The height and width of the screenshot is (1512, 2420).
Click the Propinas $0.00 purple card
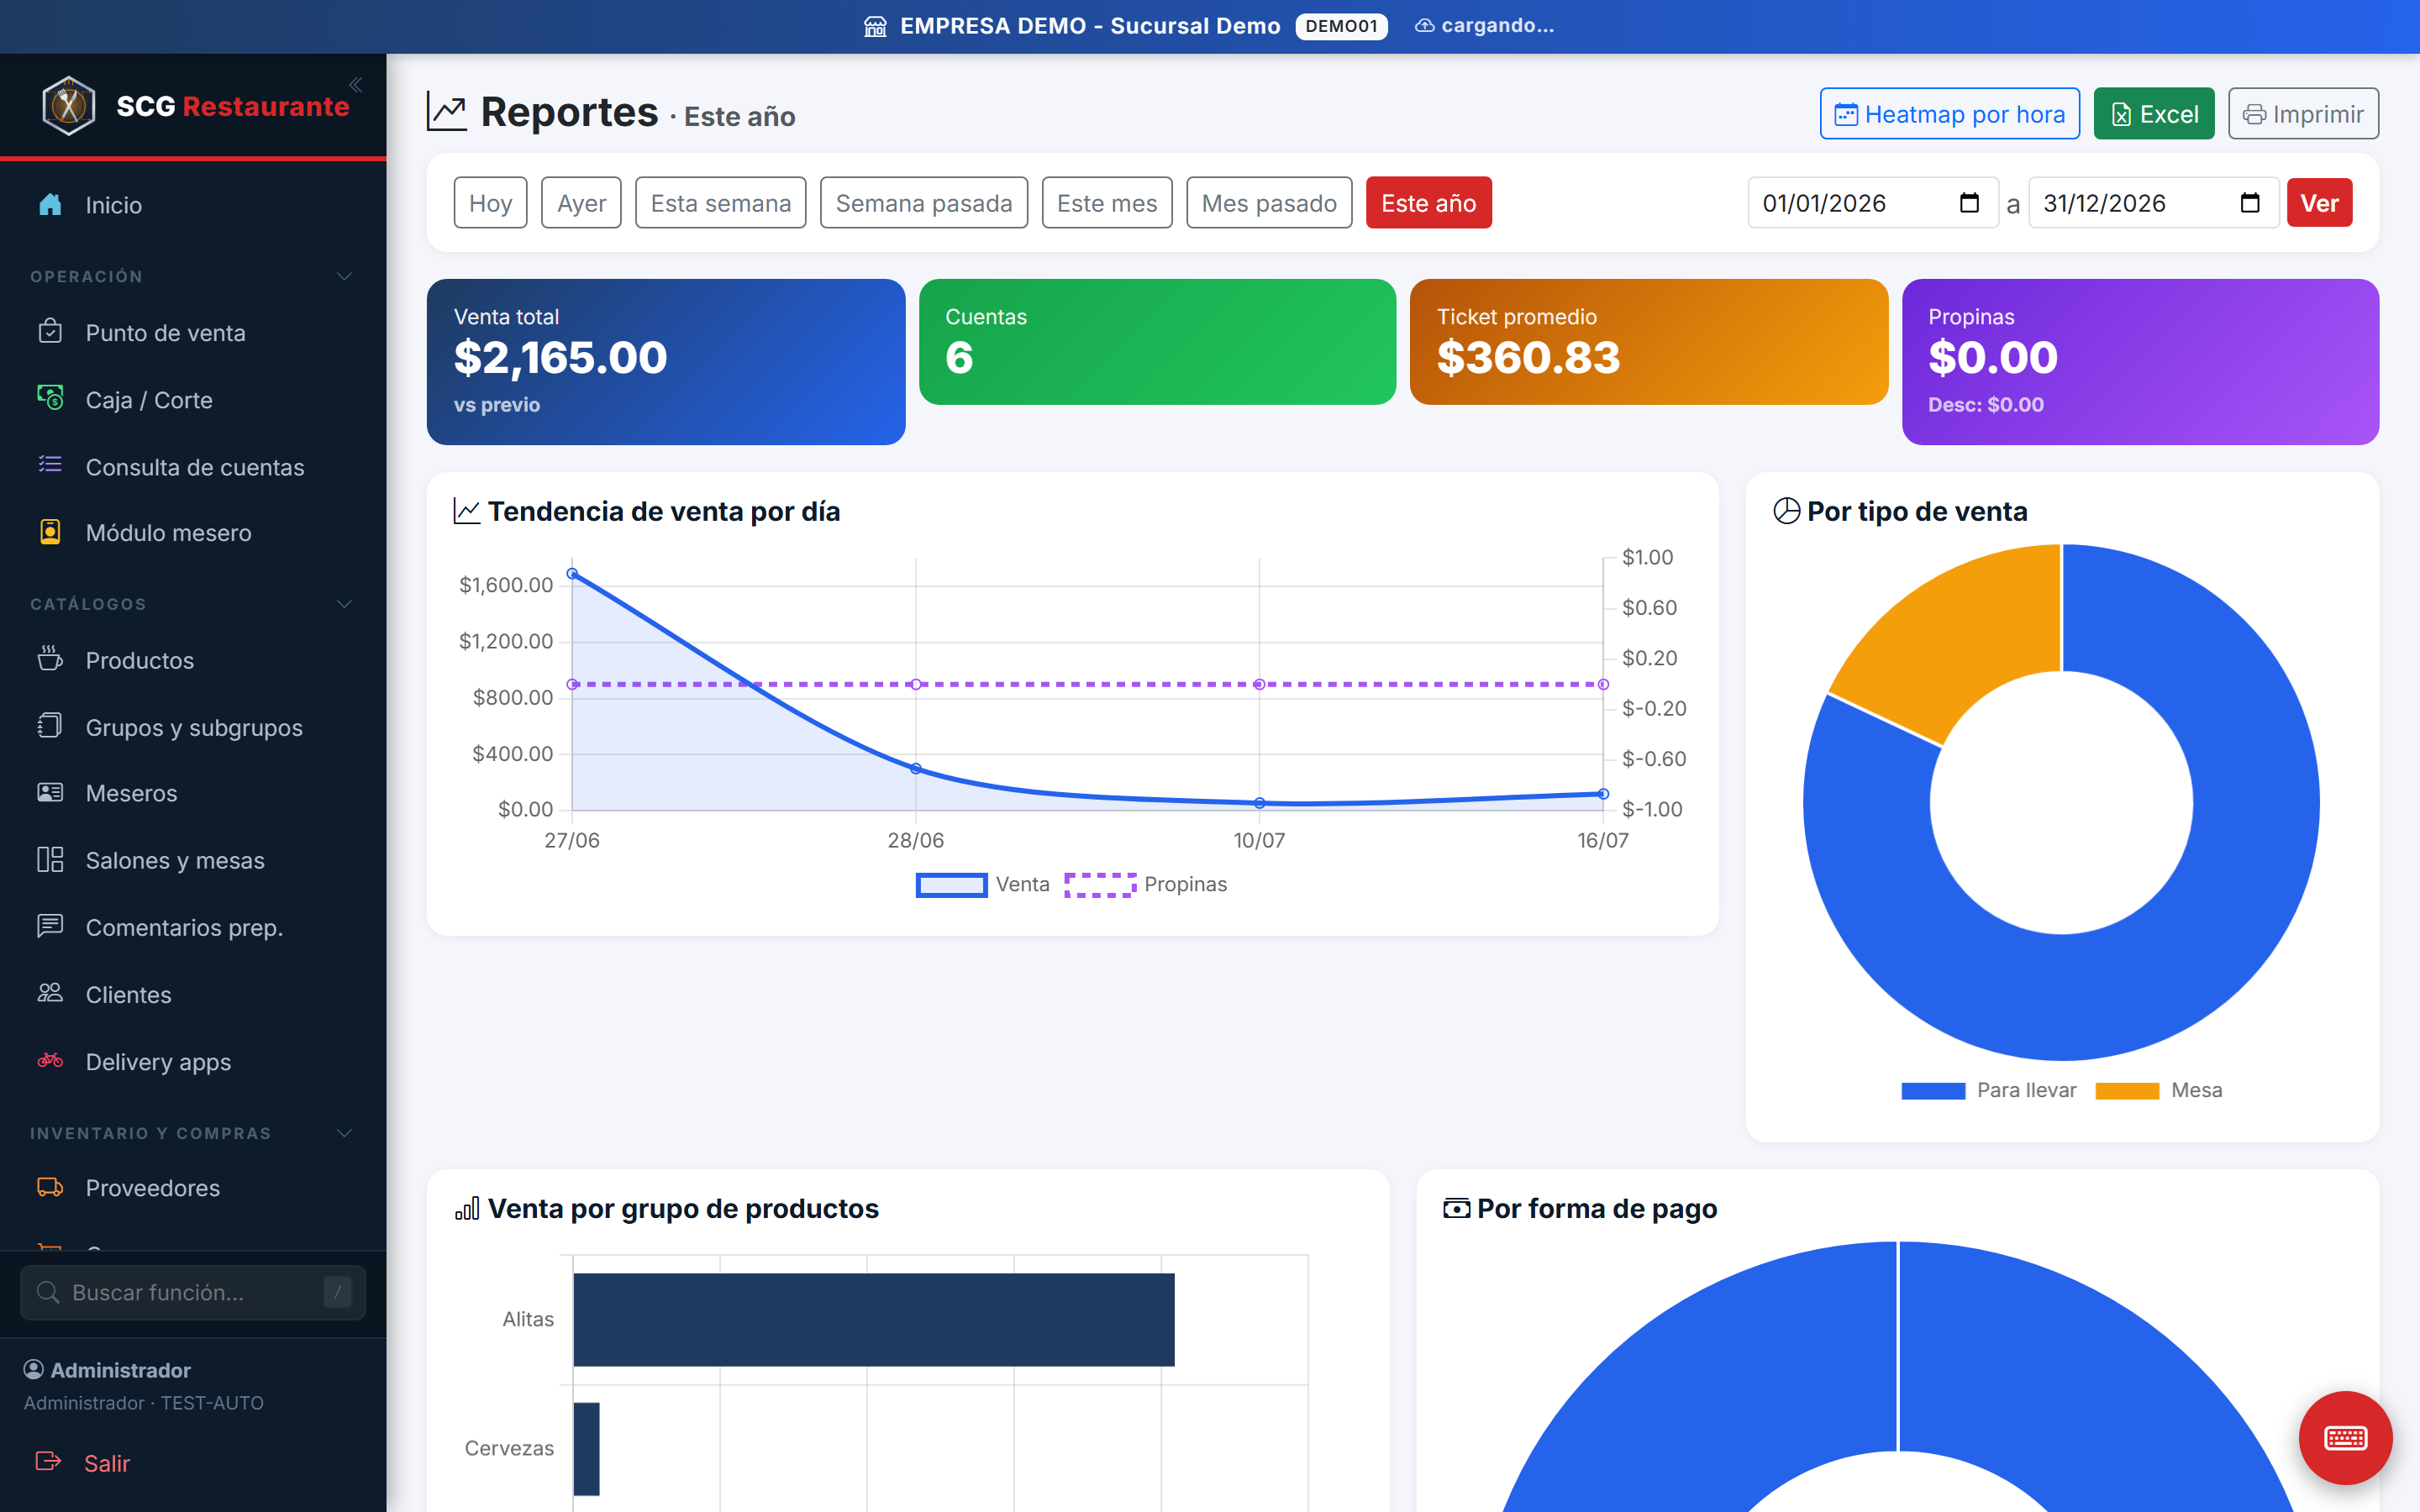tap(2140, 361)
